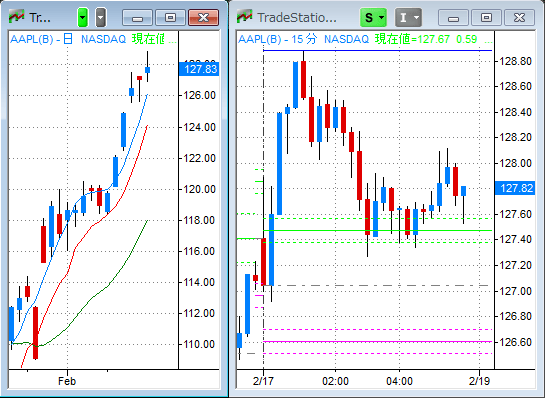Select the solid green pivot line in right chart
The width and height of the screenshot is (545, 398).
tap(377, 230)
